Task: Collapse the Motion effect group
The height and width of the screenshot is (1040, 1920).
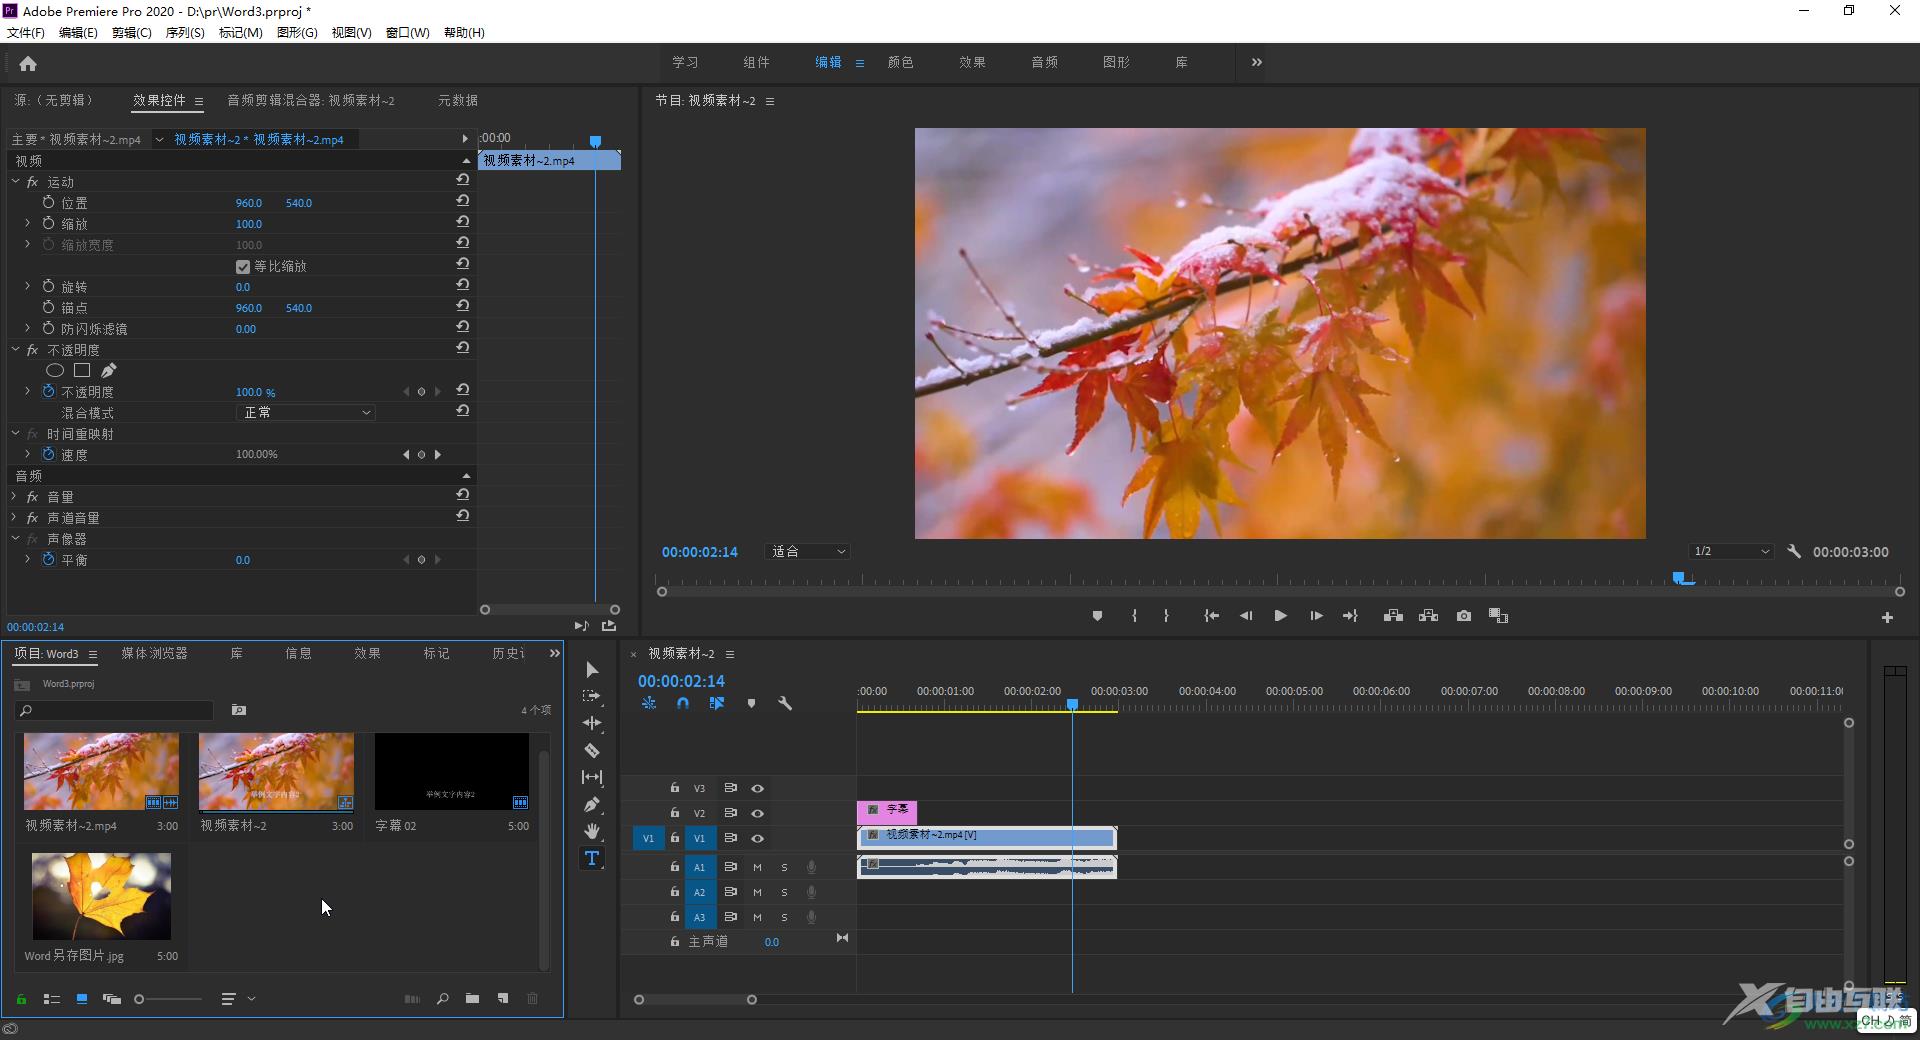Action: pyautogui.click(x=15, y=182)
